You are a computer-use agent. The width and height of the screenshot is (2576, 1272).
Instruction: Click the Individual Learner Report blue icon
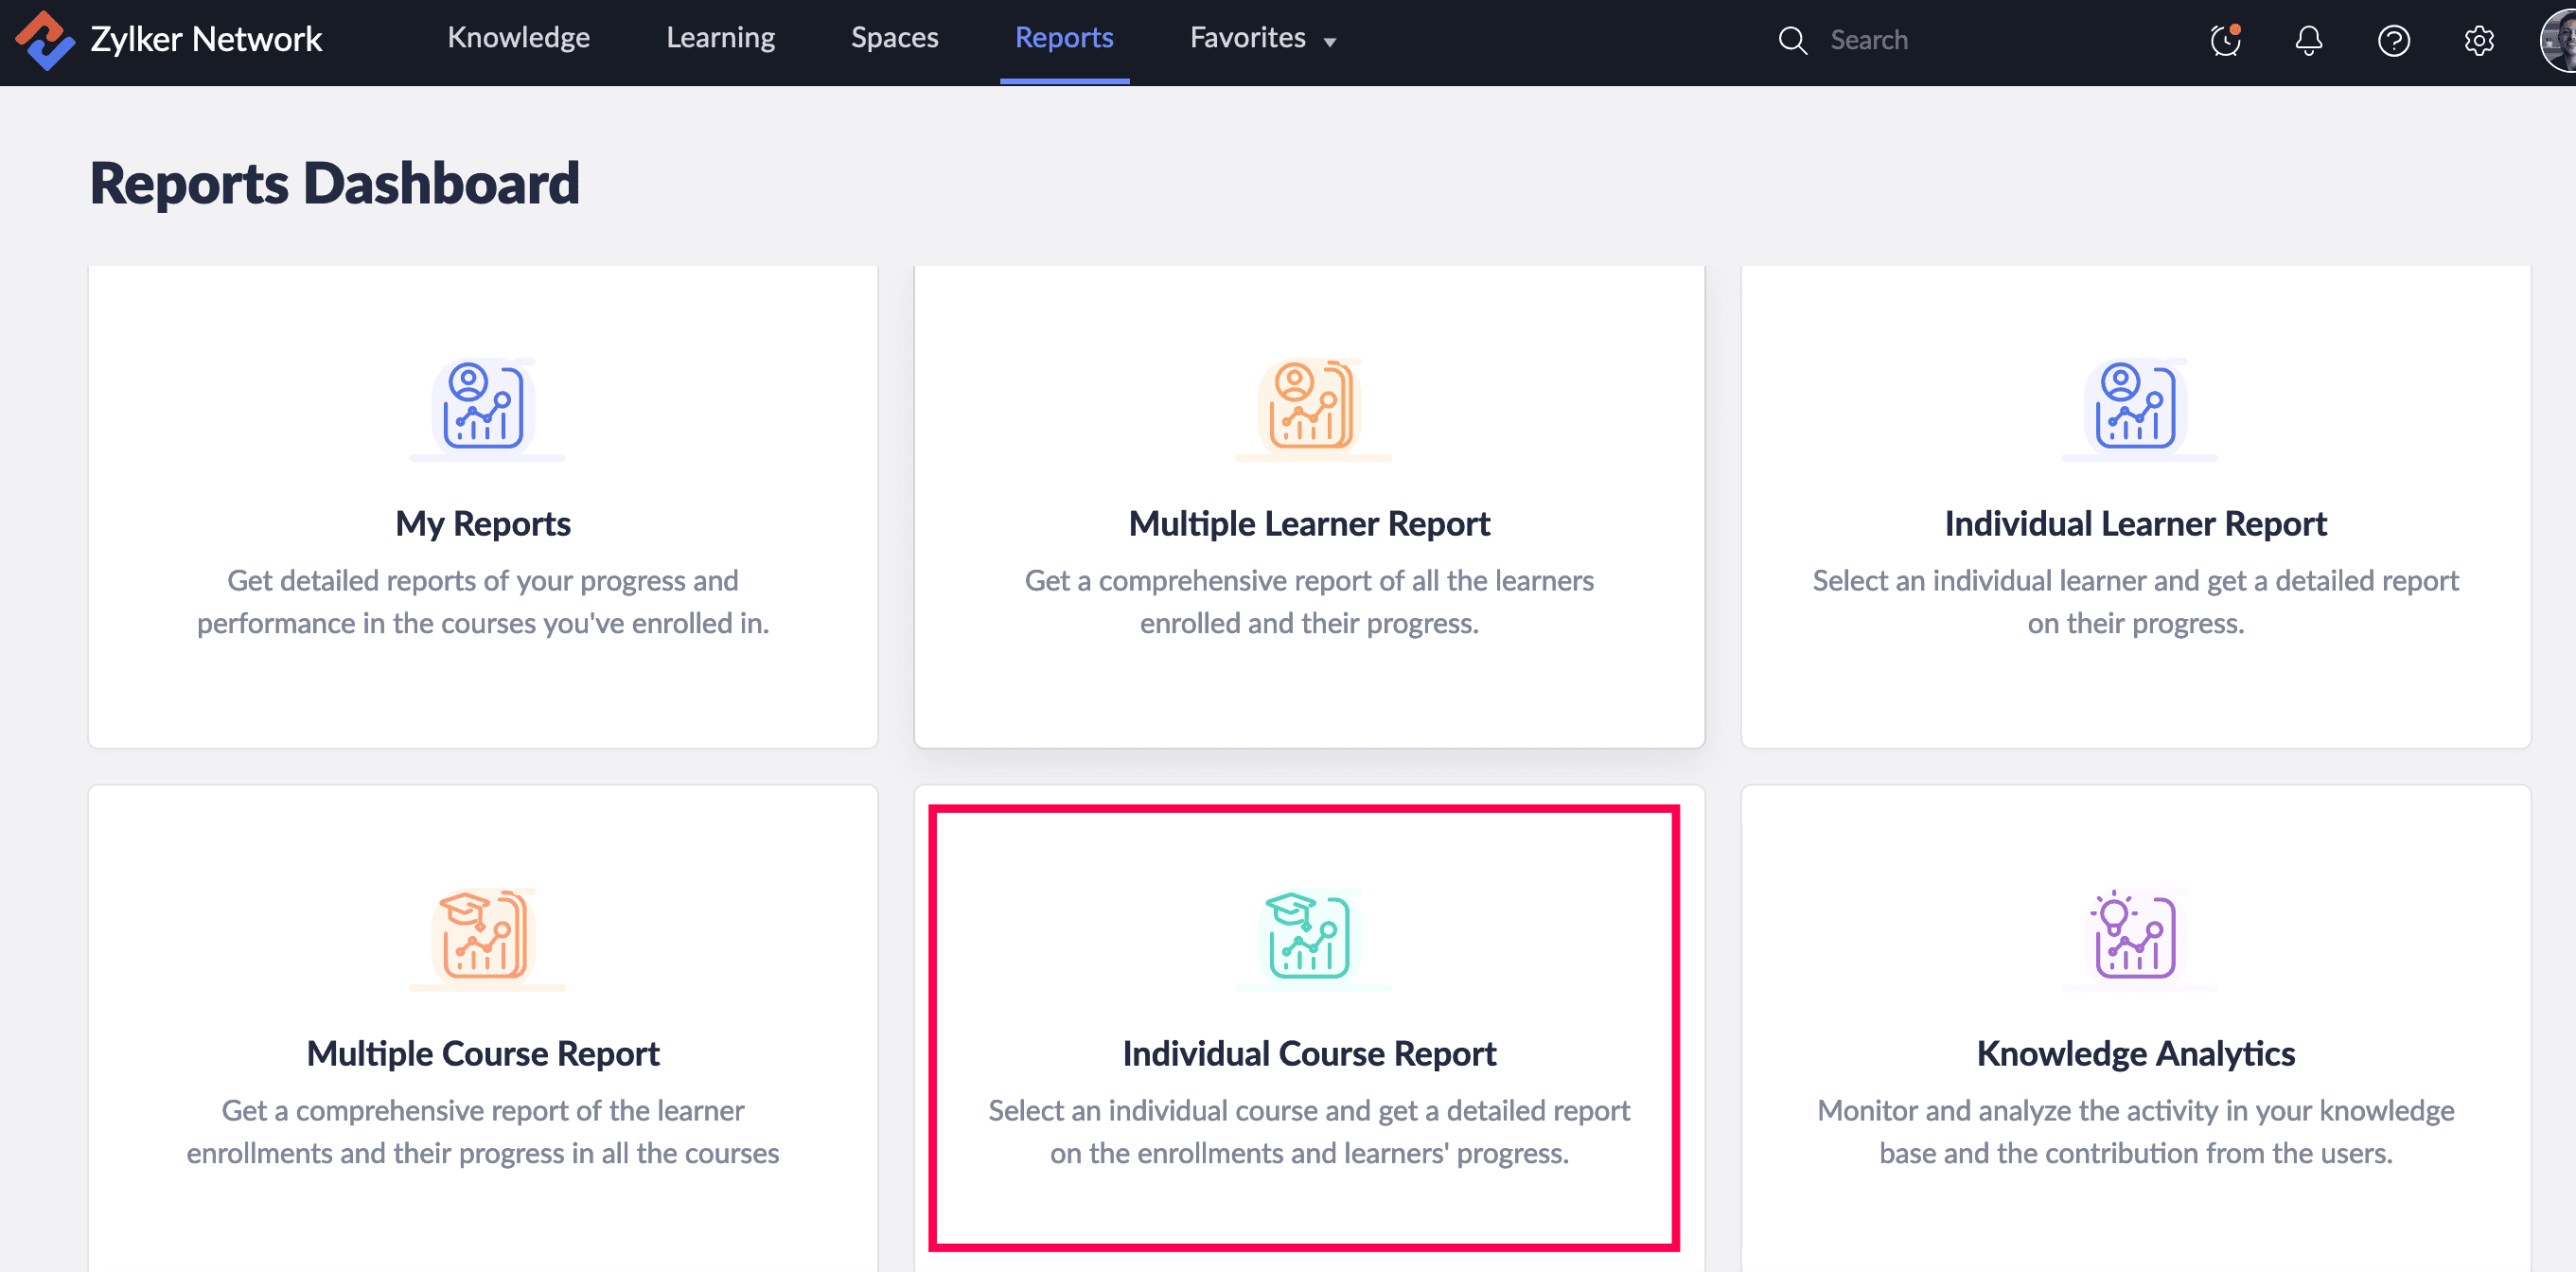click(2136, 405)
